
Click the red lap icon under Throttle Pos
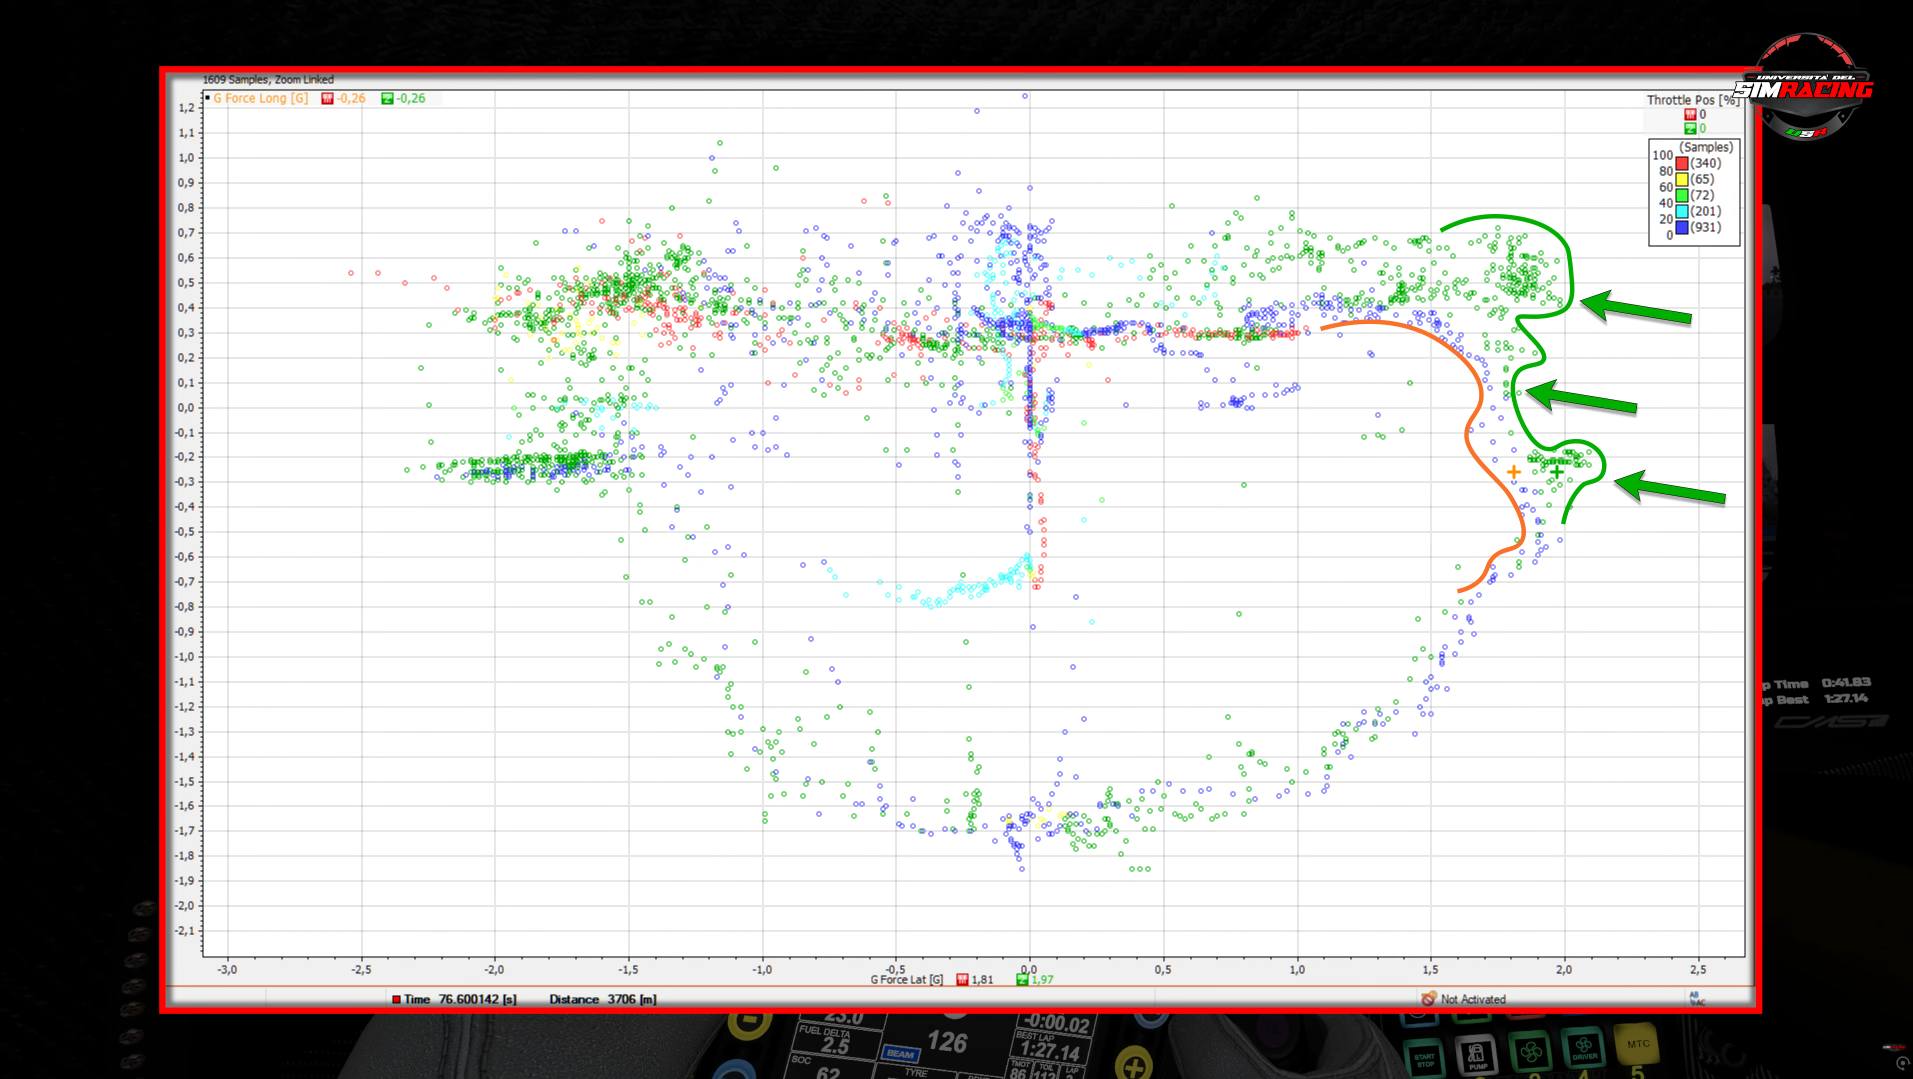(x=1690, y=114)
